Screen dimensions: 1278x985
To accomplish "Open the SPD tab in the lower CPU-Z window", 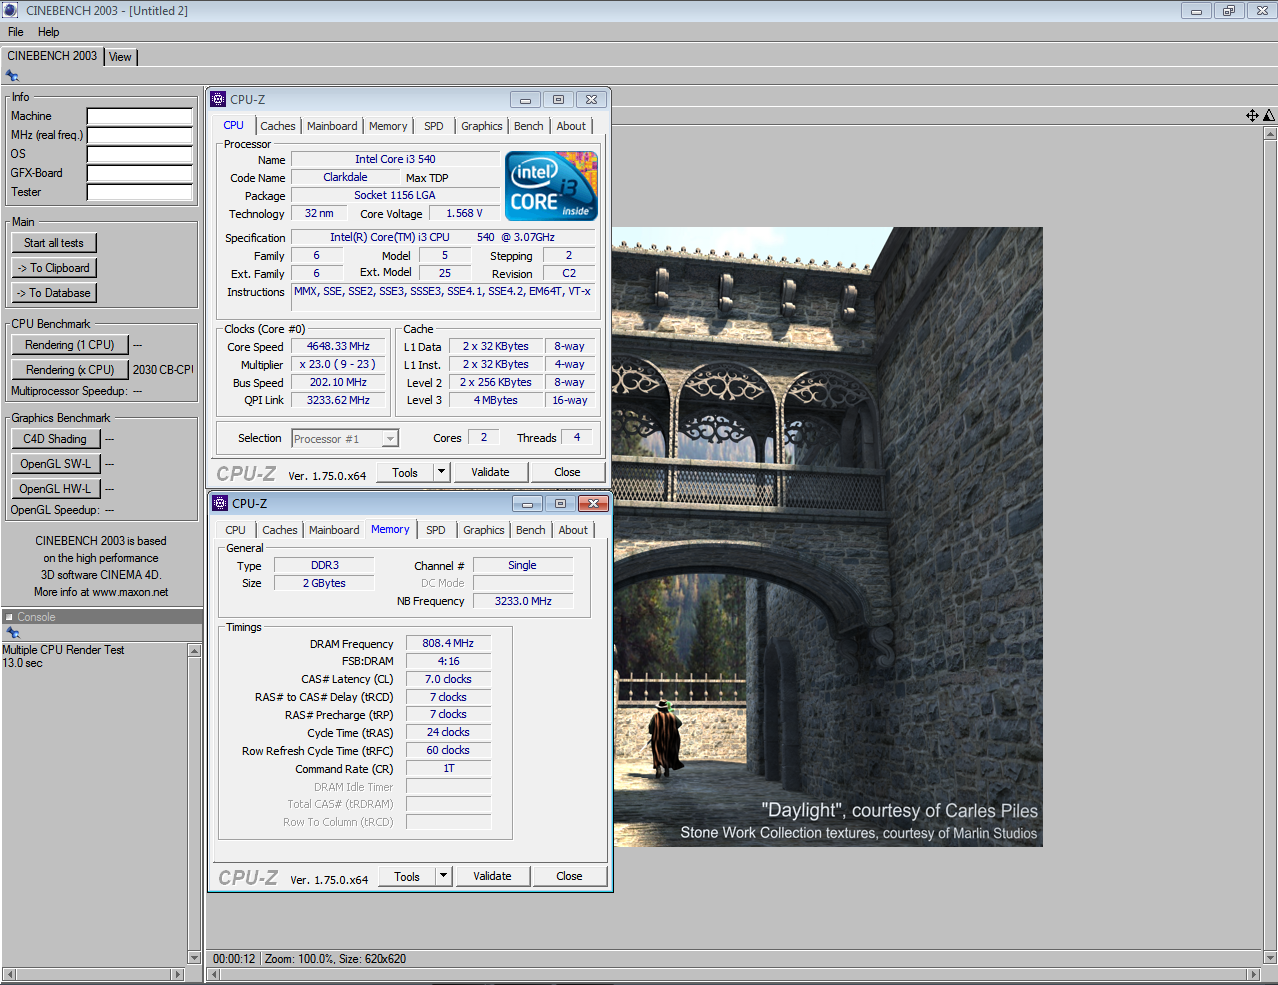I will click(x=435, y=530).
